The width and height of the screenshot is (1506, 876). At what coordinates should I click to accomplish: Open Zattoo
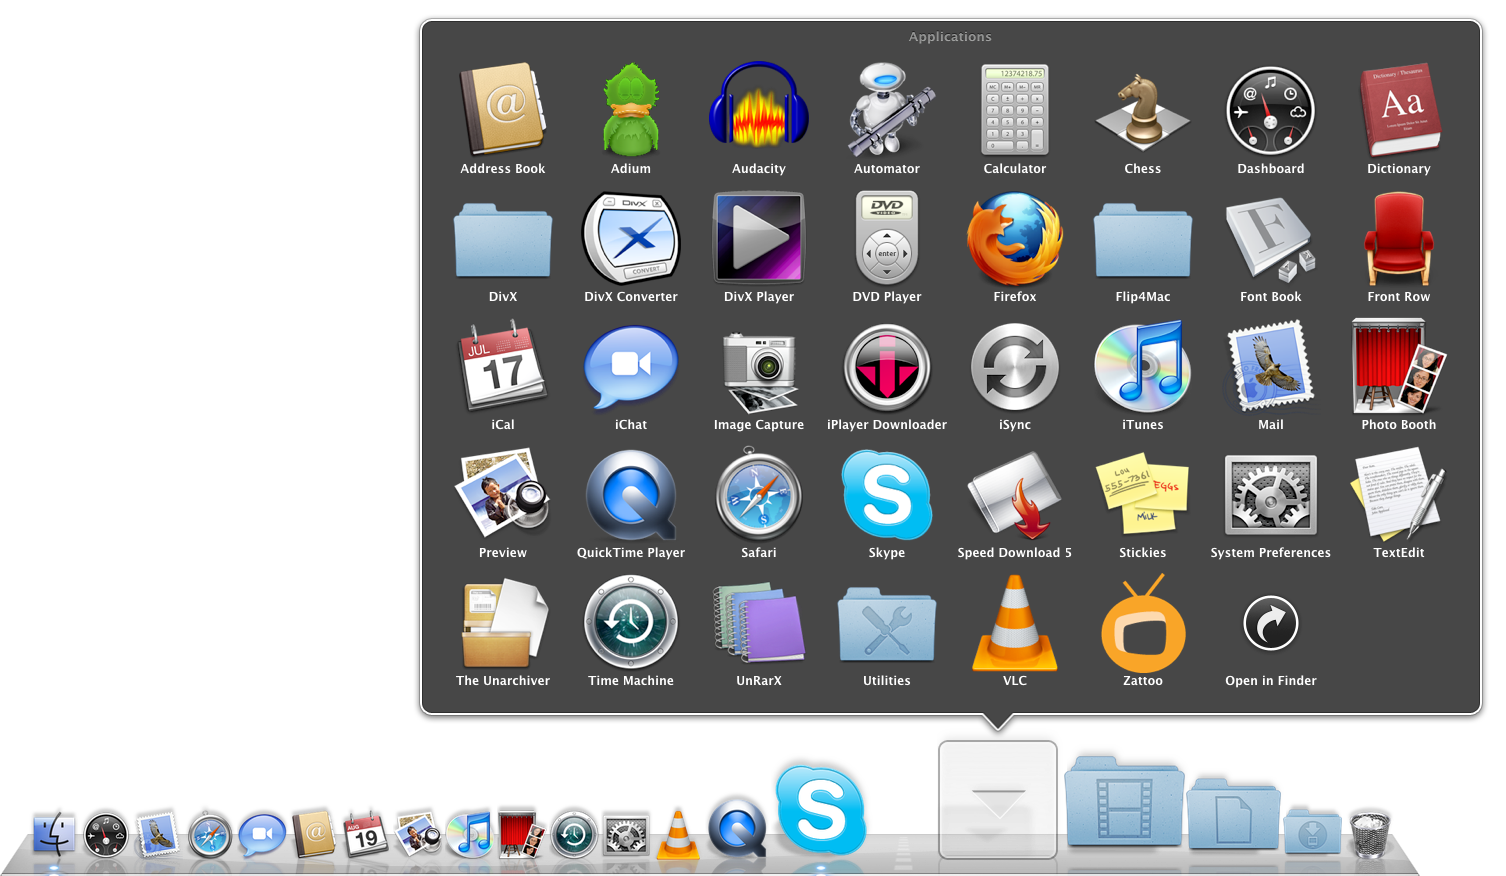[x=1143, y=622]
